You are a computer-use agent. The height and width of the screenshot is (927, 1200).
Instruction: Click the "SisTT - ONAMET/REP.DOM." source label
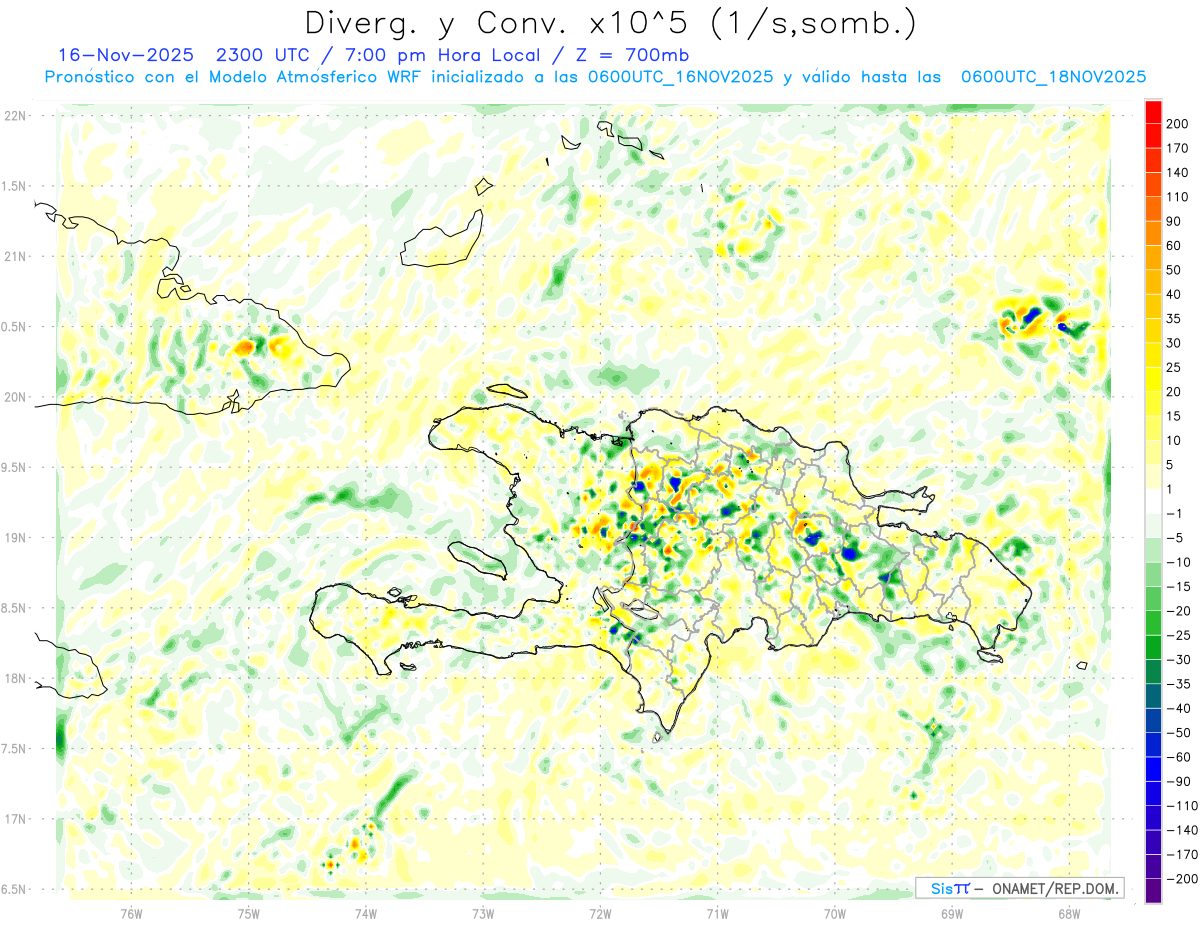click(1020, 888)
